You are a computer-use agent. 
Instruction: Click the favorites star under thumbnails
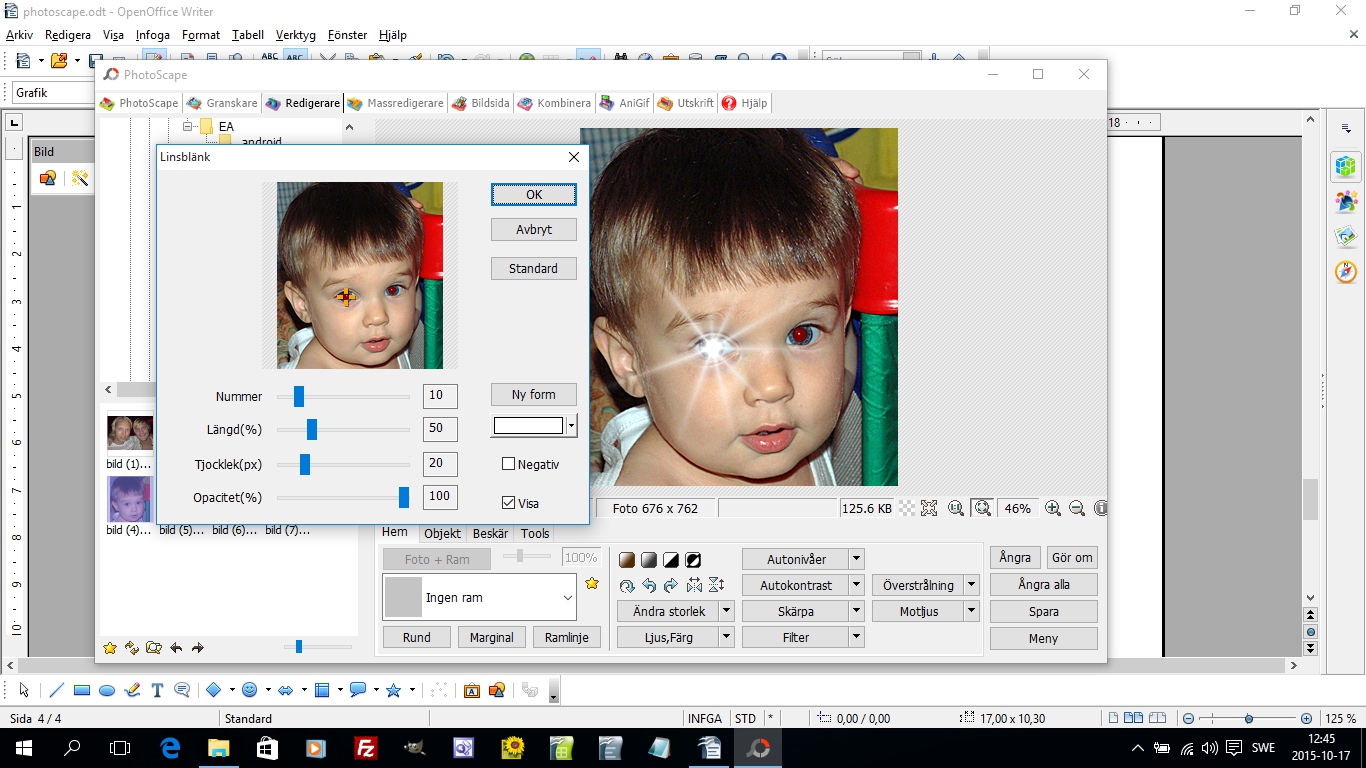pos(110,648)
